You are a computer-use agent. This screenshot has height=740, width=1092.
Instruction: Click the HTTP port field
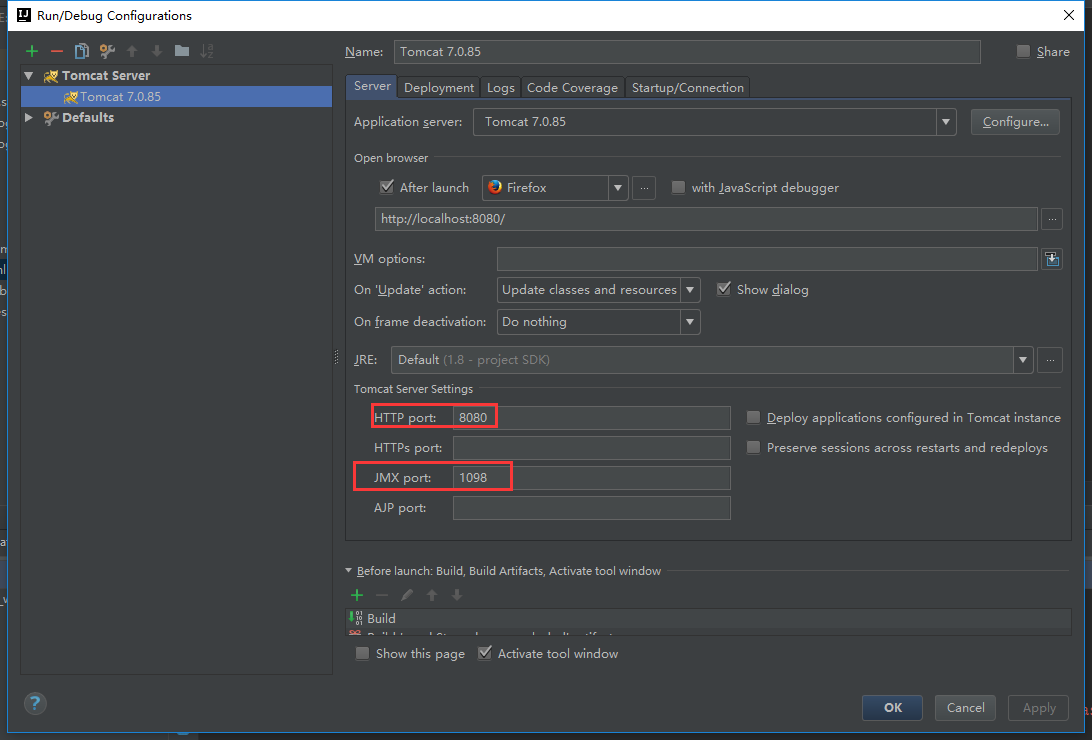point(591,418)
